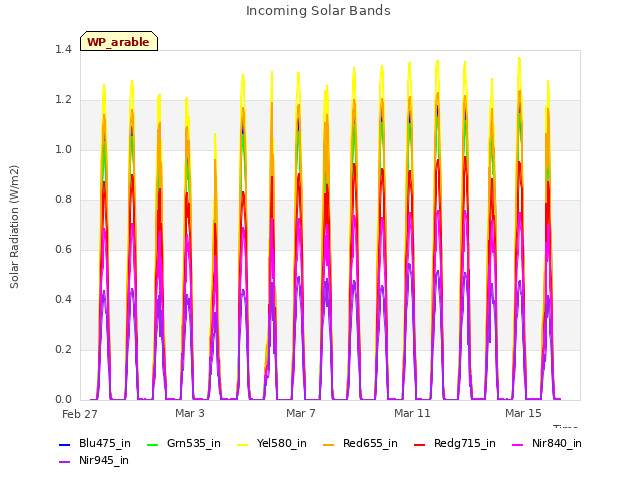Click the 1.2 y-axis tick label
This screenshot has height=480, width=640.
pyautogui.click(x=63, y=100)
